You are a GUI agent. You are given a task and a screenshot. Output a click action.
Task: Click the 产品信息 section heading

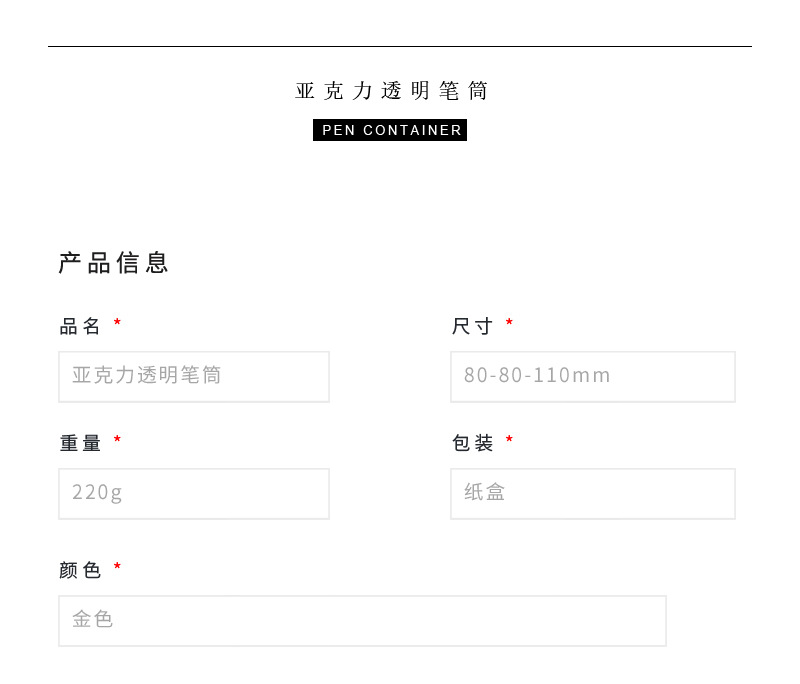(x=114, y=263)
